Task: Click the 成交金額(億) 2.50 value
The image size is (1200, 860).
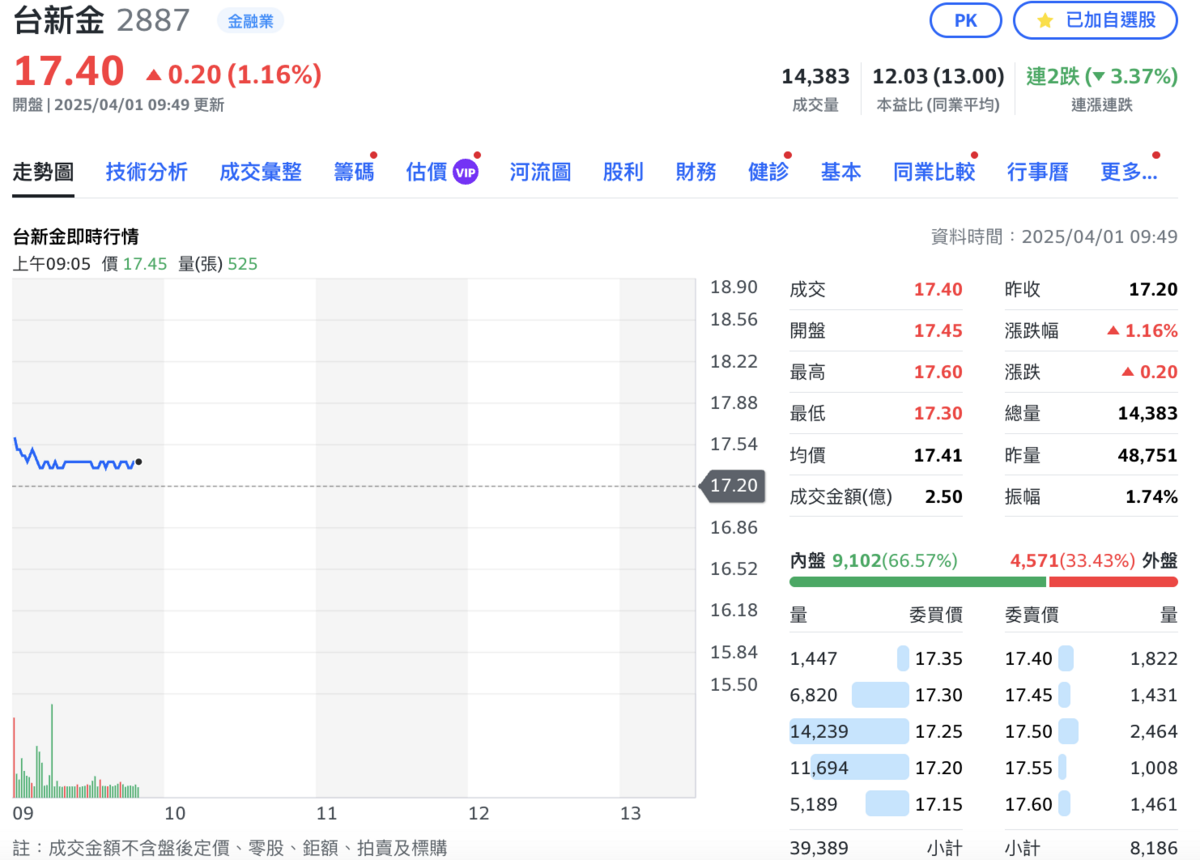Action: pyautogui.click(x=945, y=496)
